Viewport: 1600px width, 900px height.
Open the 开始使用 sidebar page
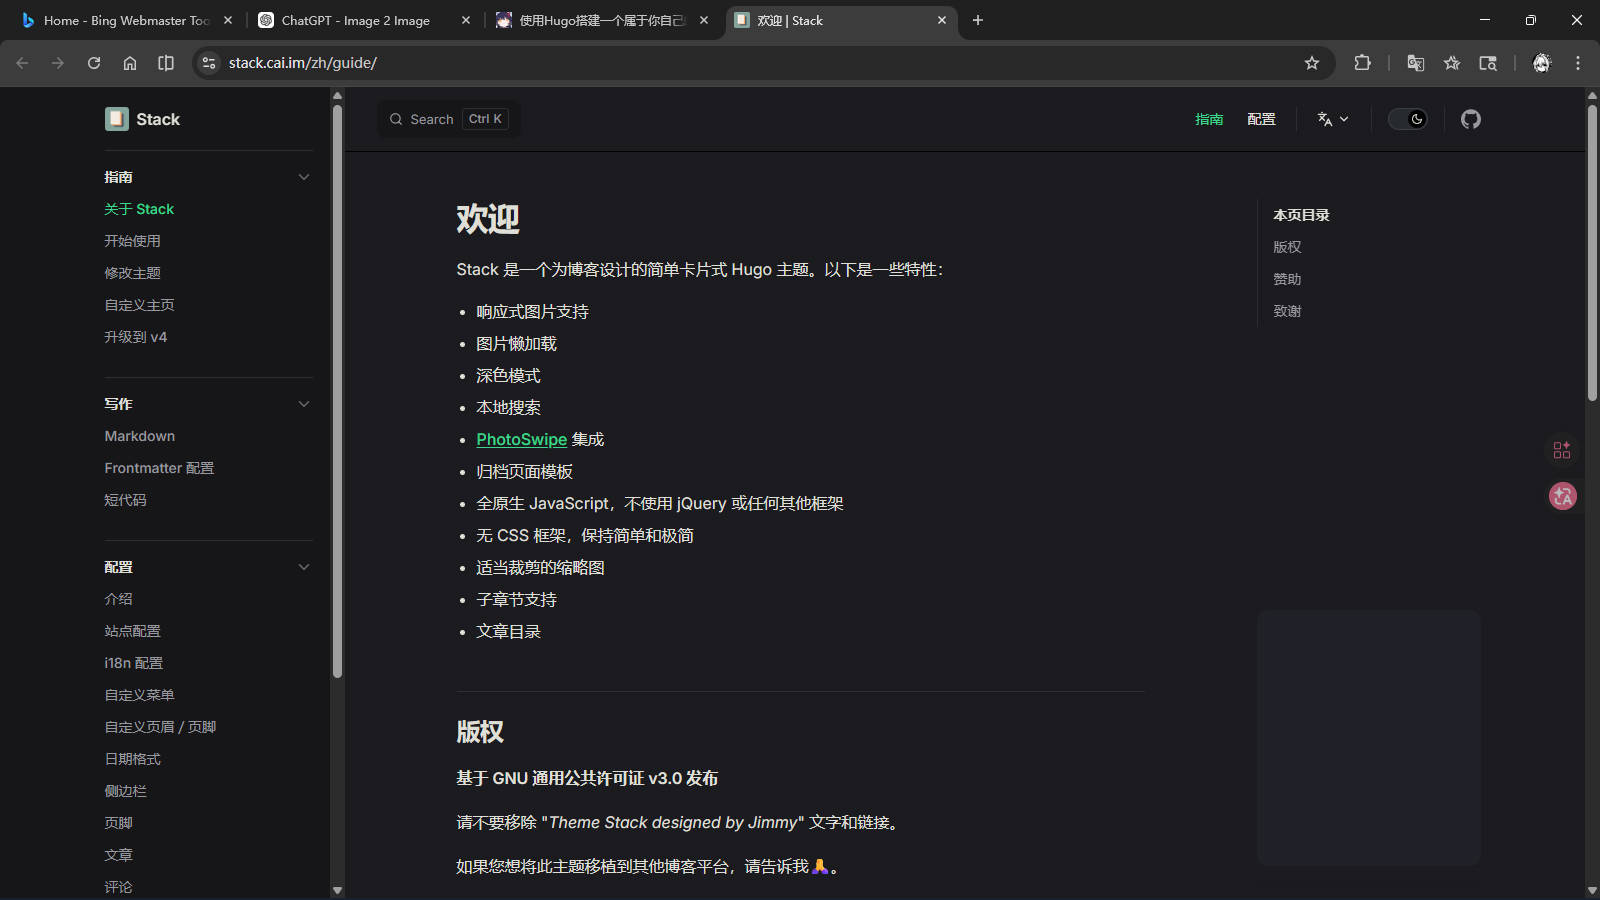(132, 241)
